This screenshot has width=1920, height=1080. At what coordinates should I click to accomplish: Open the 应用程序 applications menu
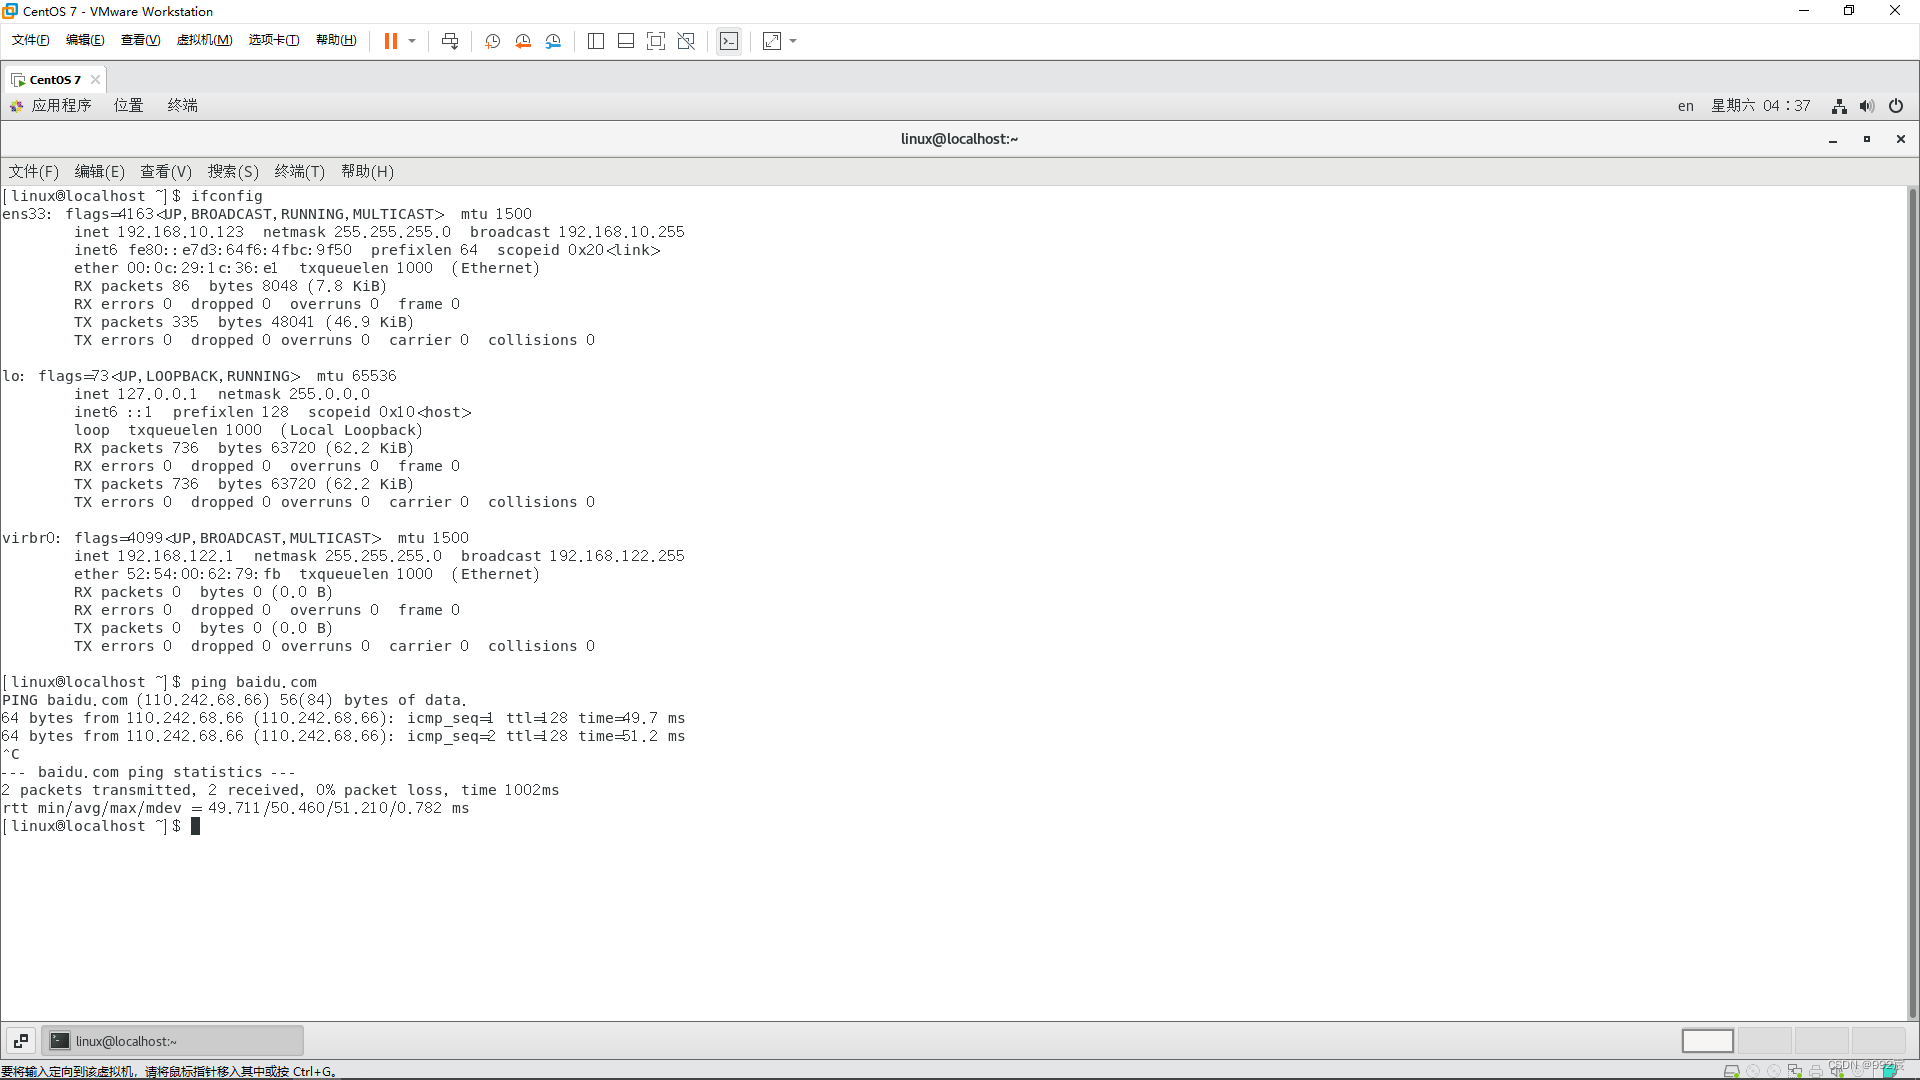(61, 105)
